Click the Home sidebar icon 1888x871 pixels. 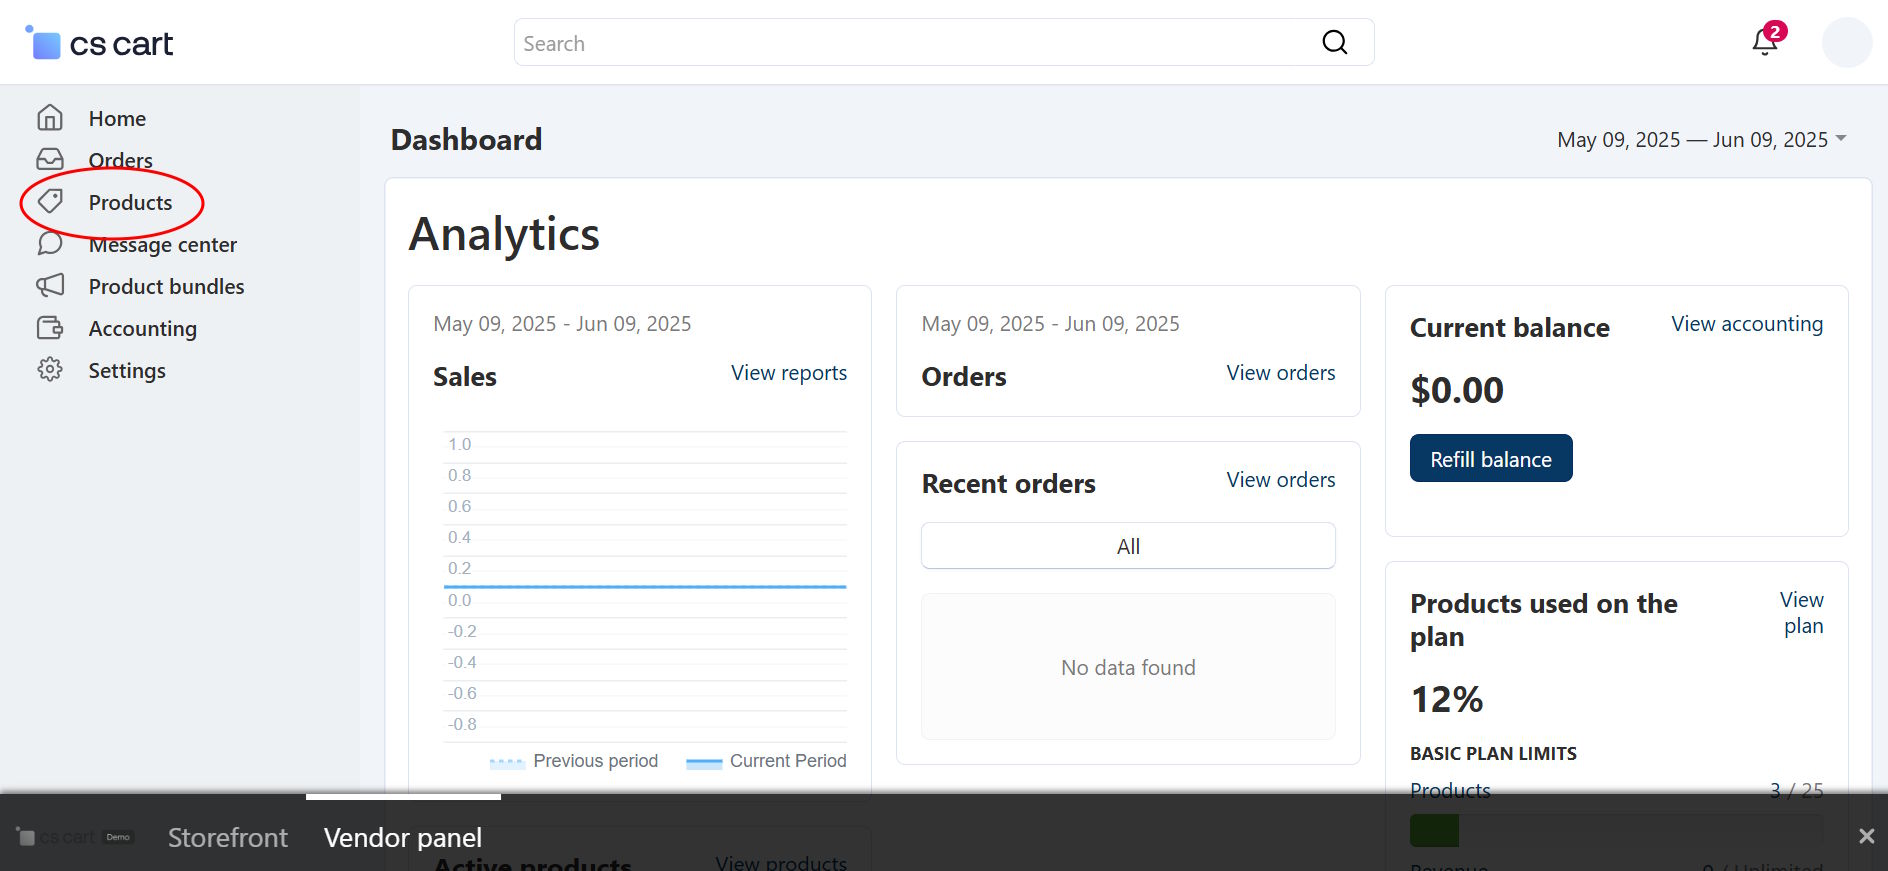[50, 118]
